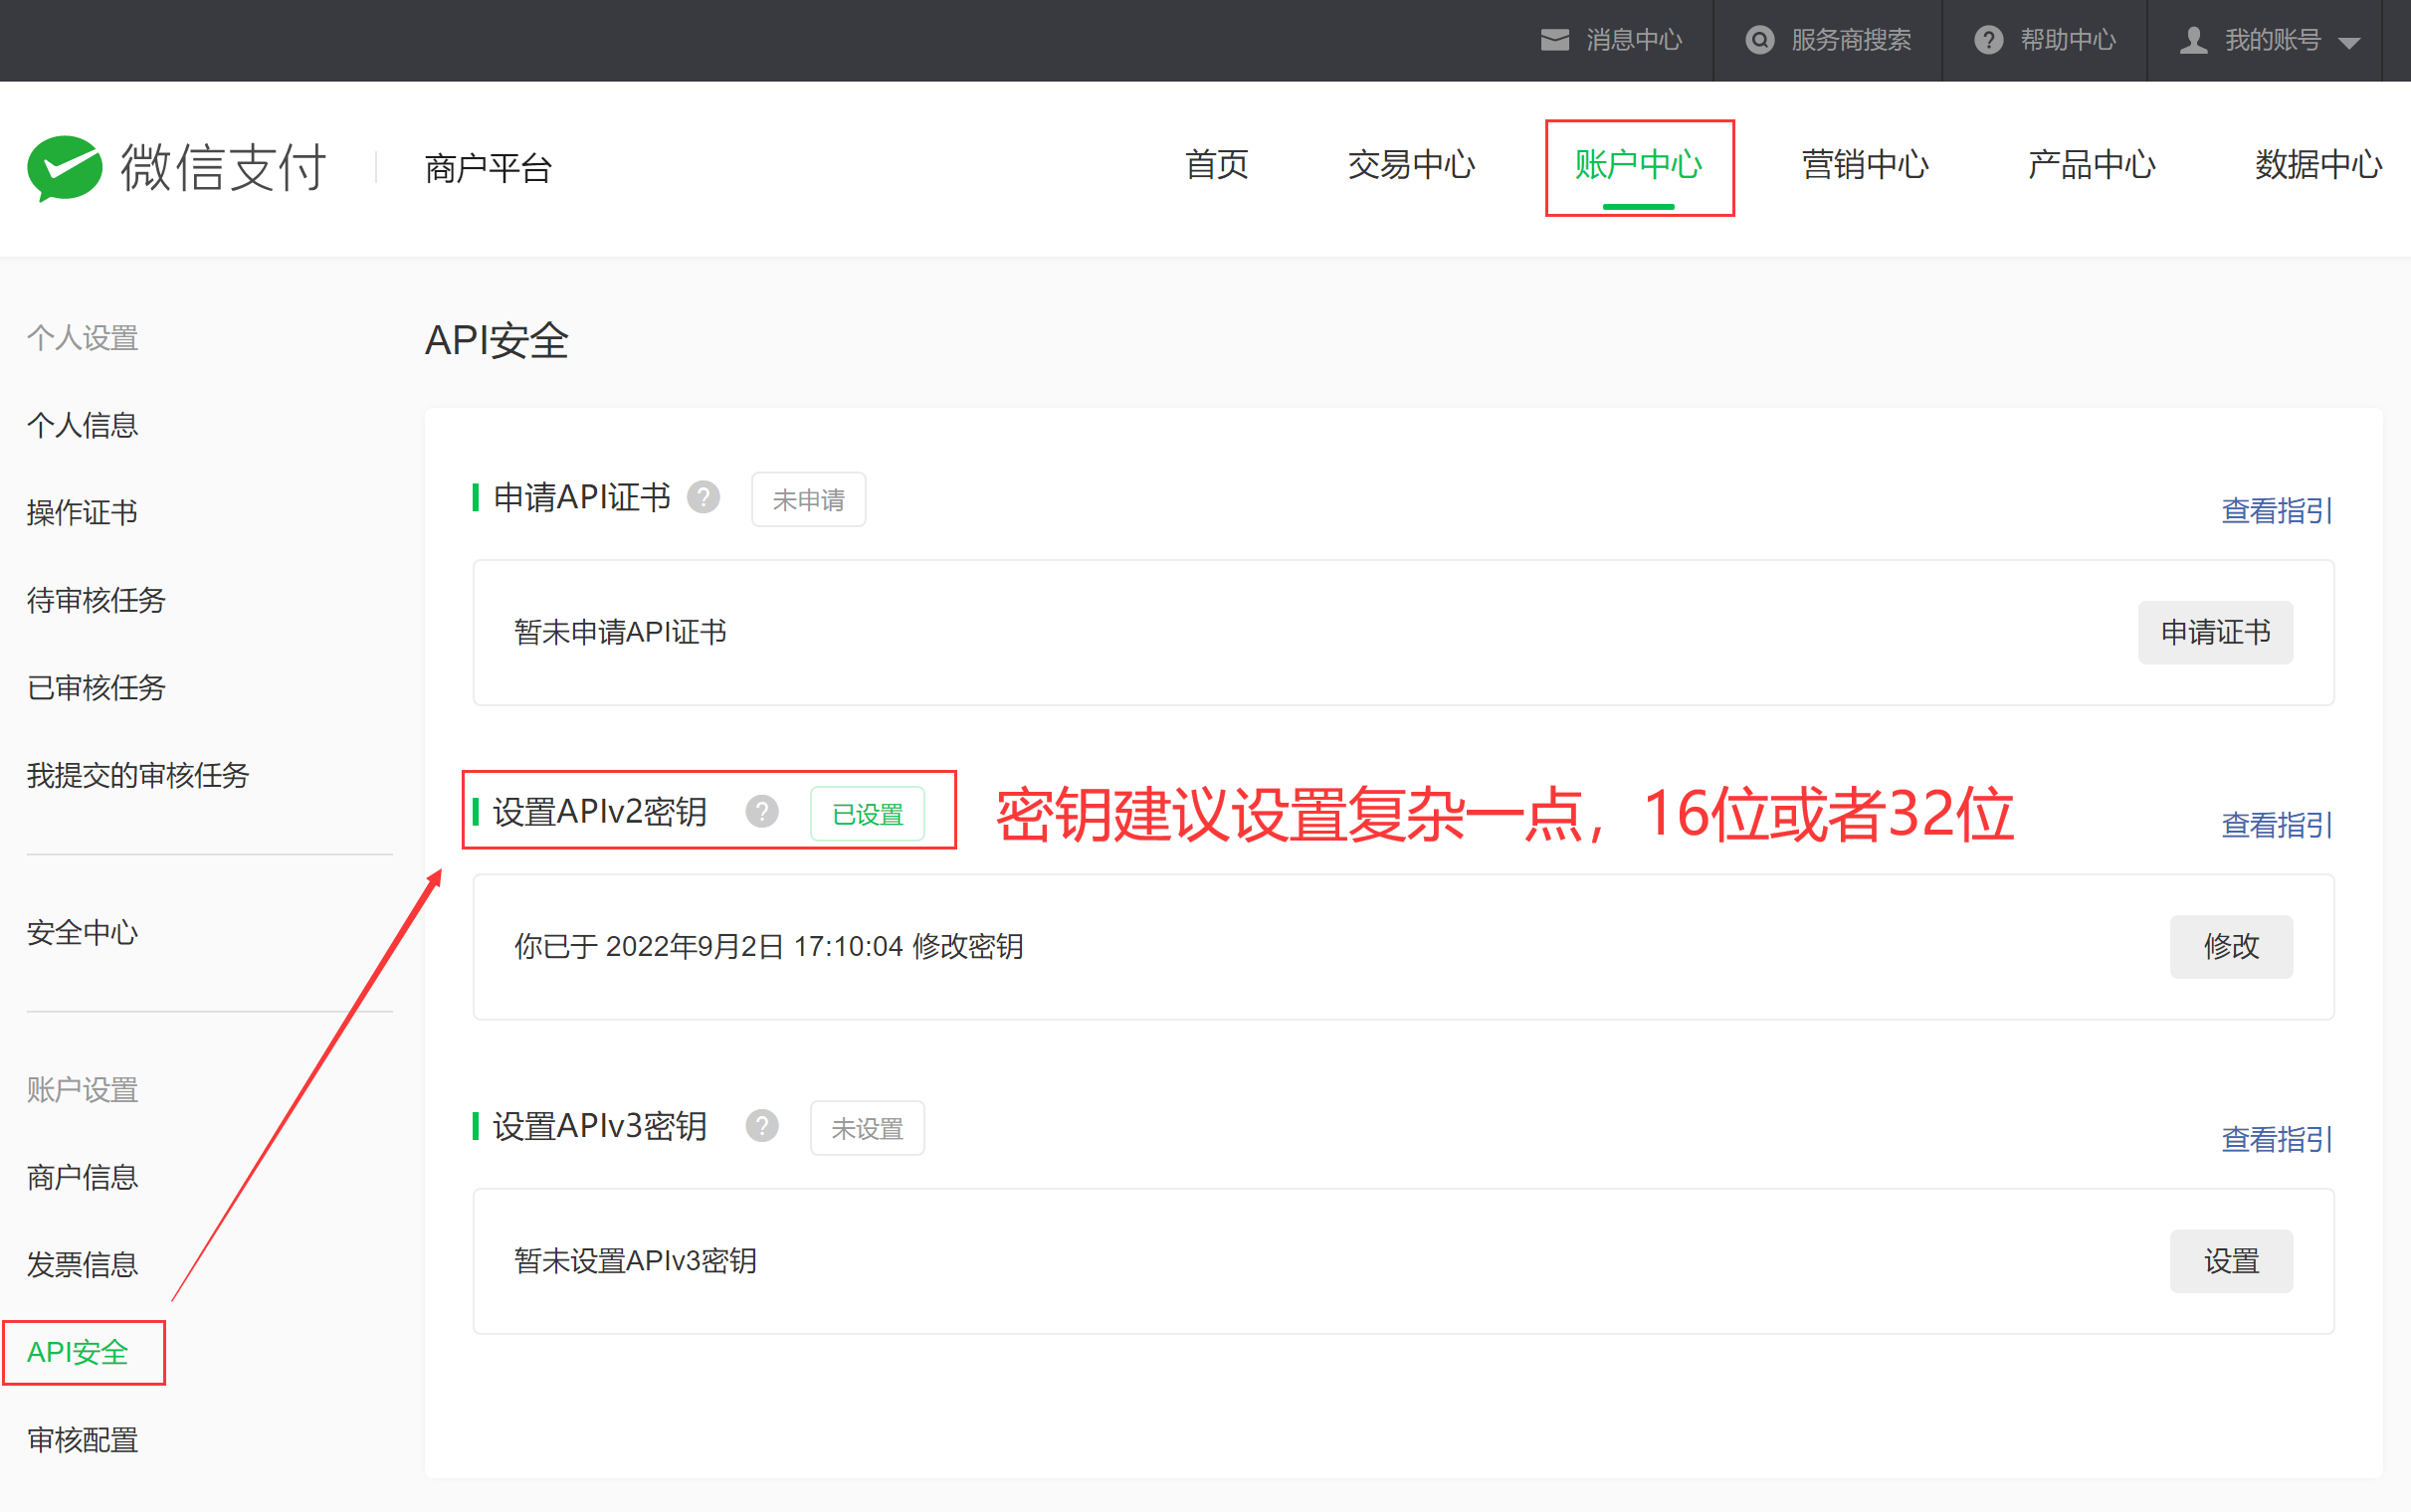Image resolution: width=2411 pixels, height=1512 pixels.
Task: Click the help center question icon
Action: [1988, 40]
